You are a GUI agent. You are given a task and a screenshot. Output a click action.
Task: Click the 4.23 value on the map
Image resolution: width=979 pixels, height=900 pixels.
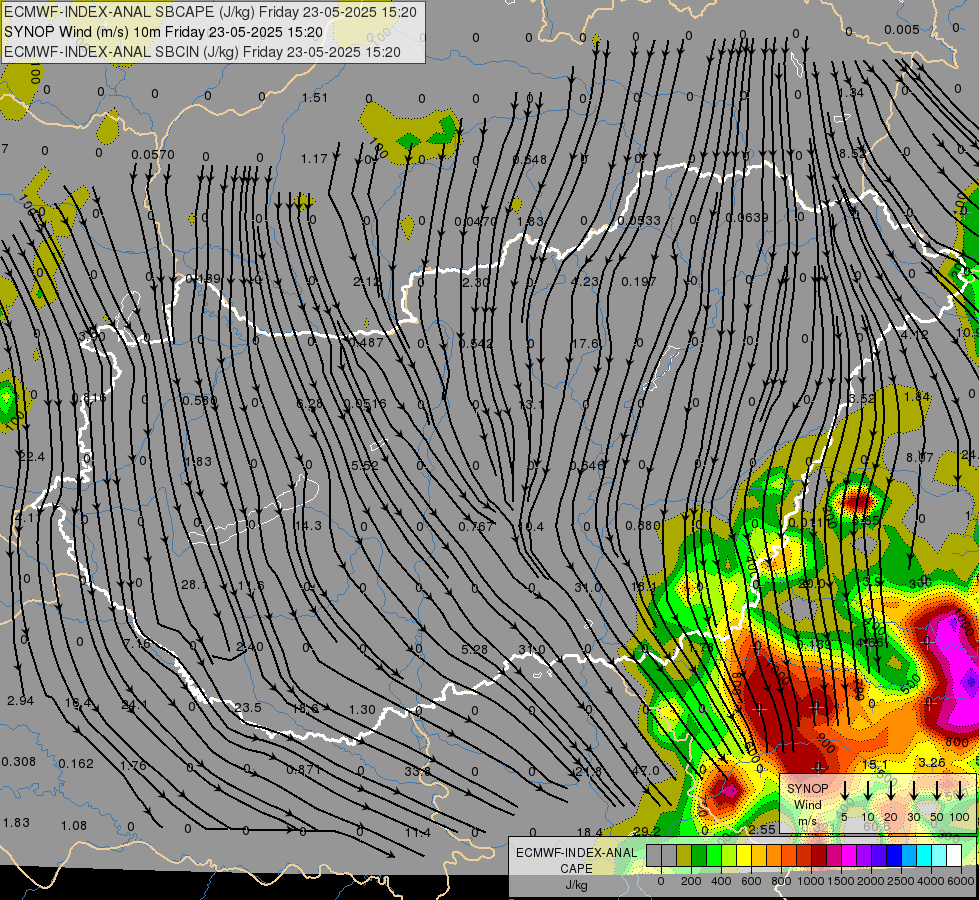585,282
